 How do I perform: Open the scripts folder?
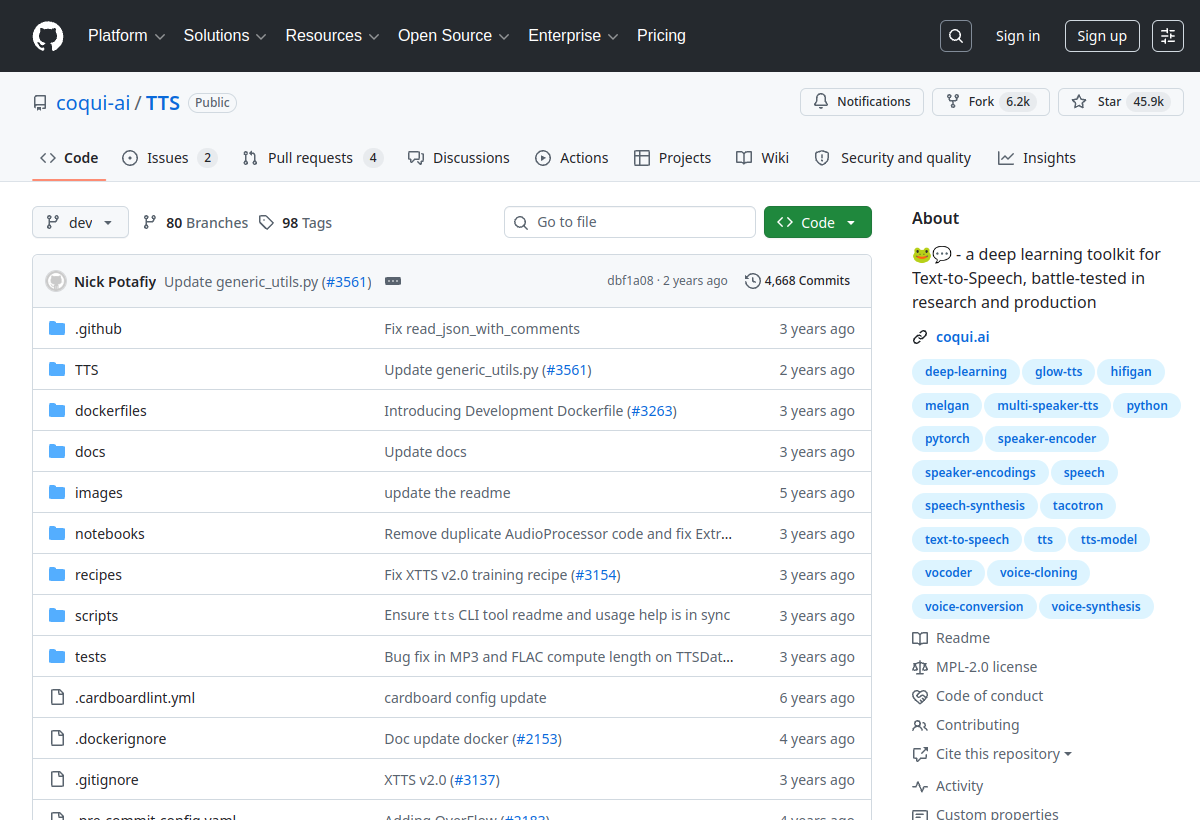(97, 616)
